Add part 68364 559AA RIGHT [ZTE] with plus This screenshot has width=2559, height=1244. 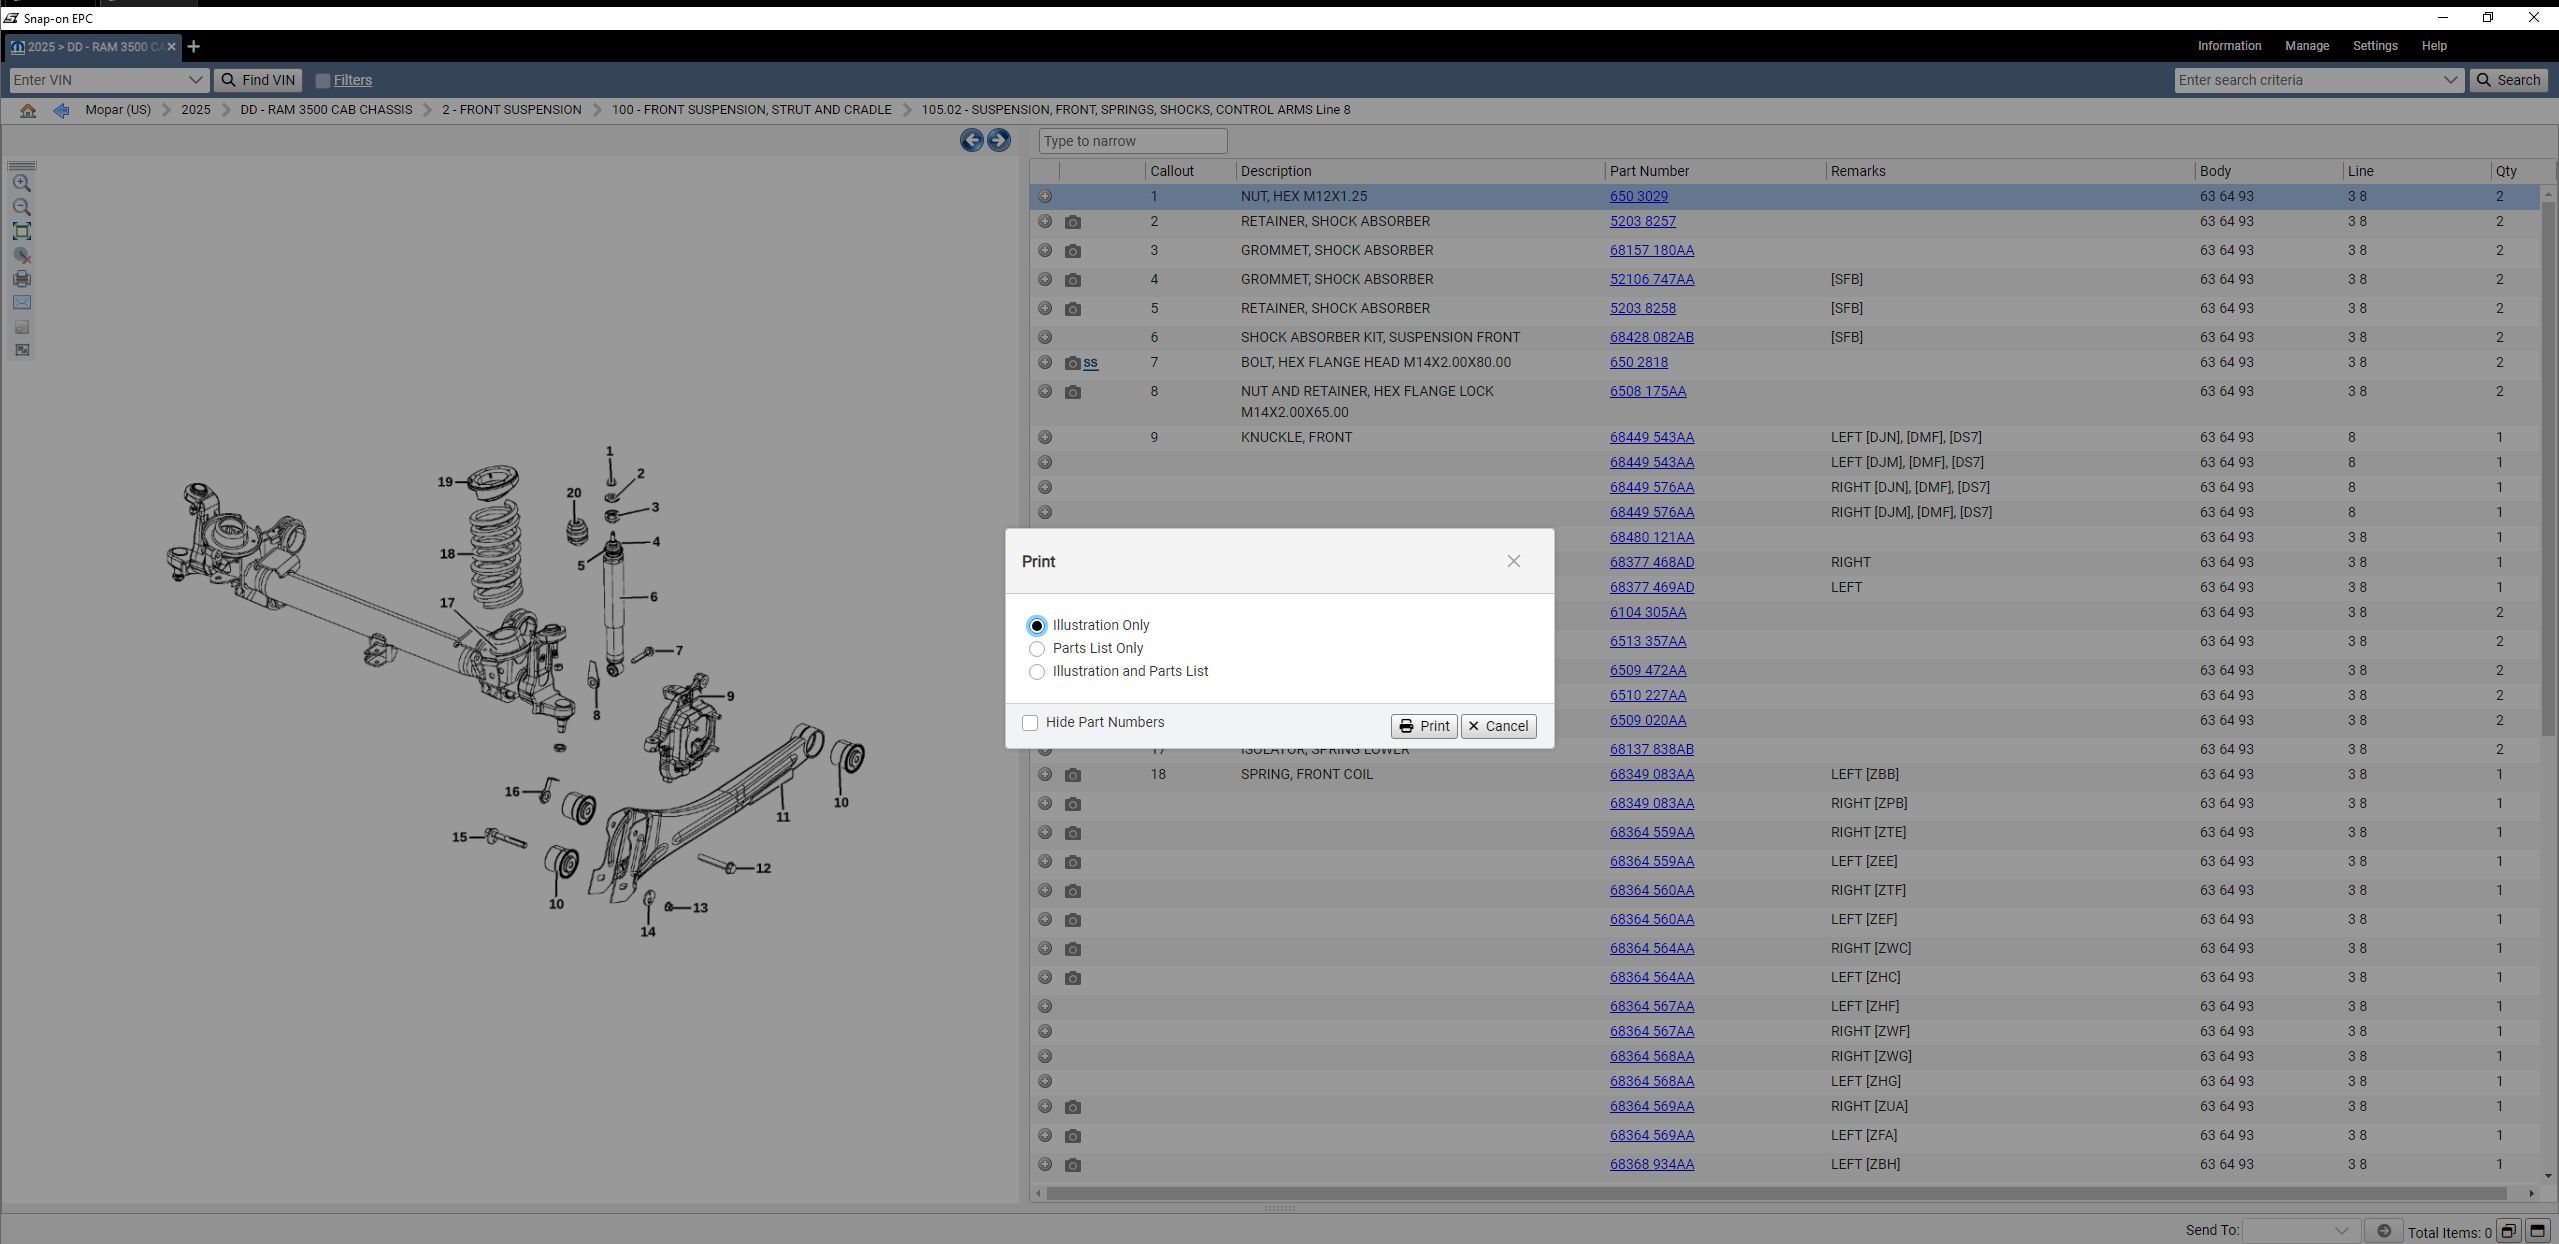pyautogui.click(x=1045, y=833)
